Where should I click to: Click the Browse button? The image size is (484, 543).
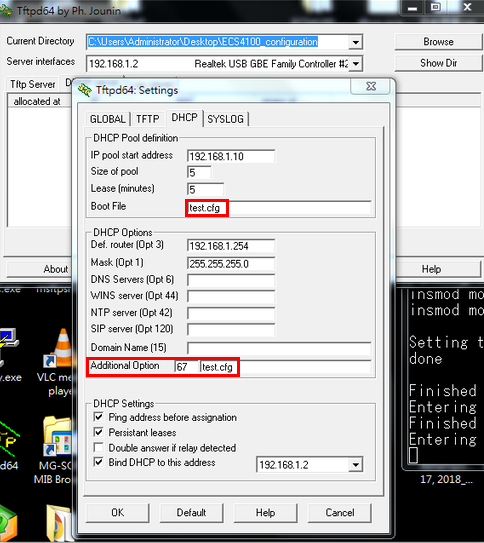click(438, 42)
